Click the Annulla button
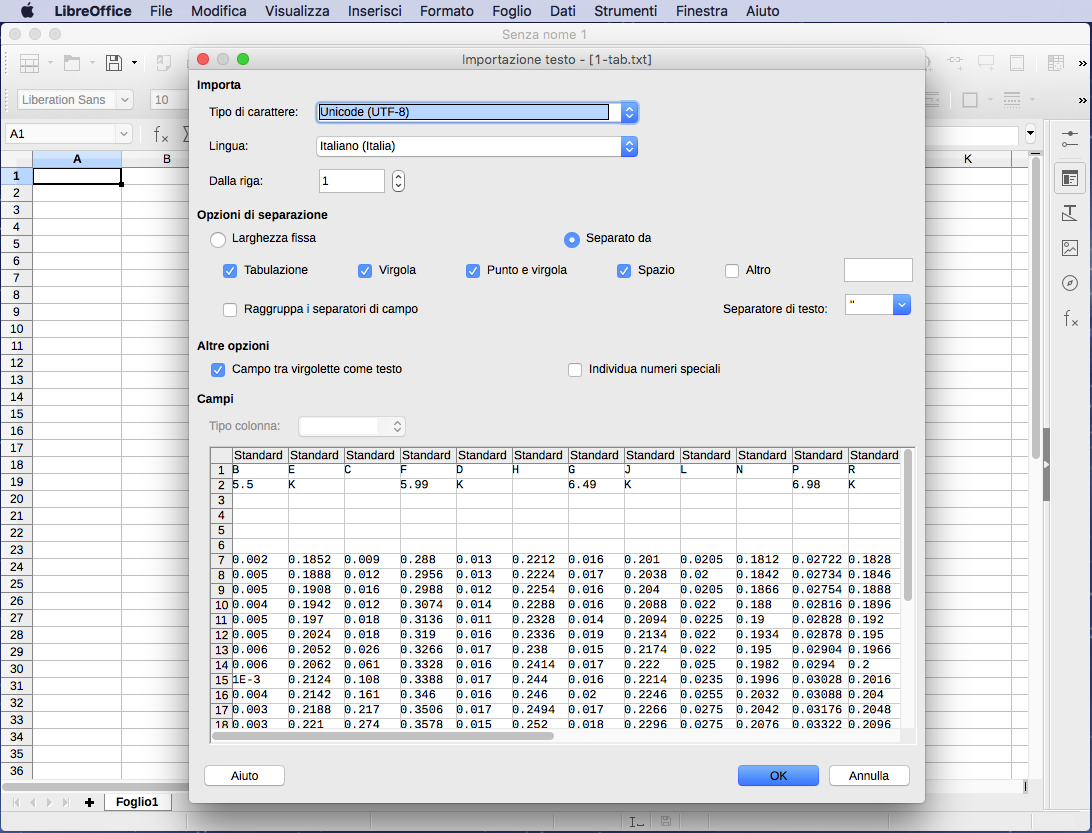 [868, 775]
